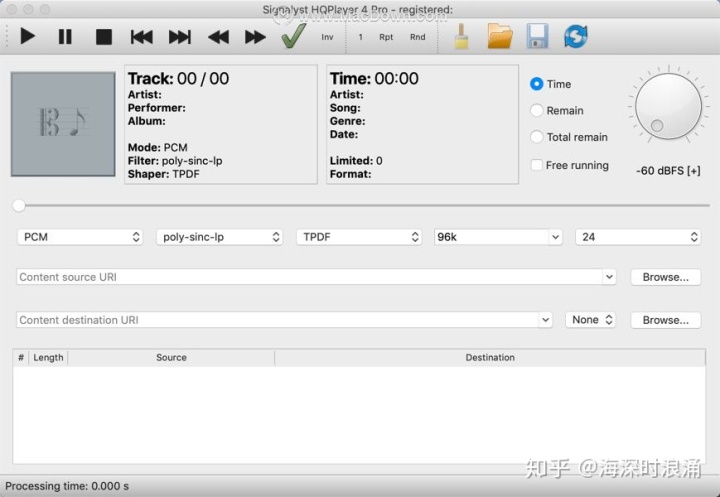Open the TPDF shaper dropdown

click(x=359, y=237)
